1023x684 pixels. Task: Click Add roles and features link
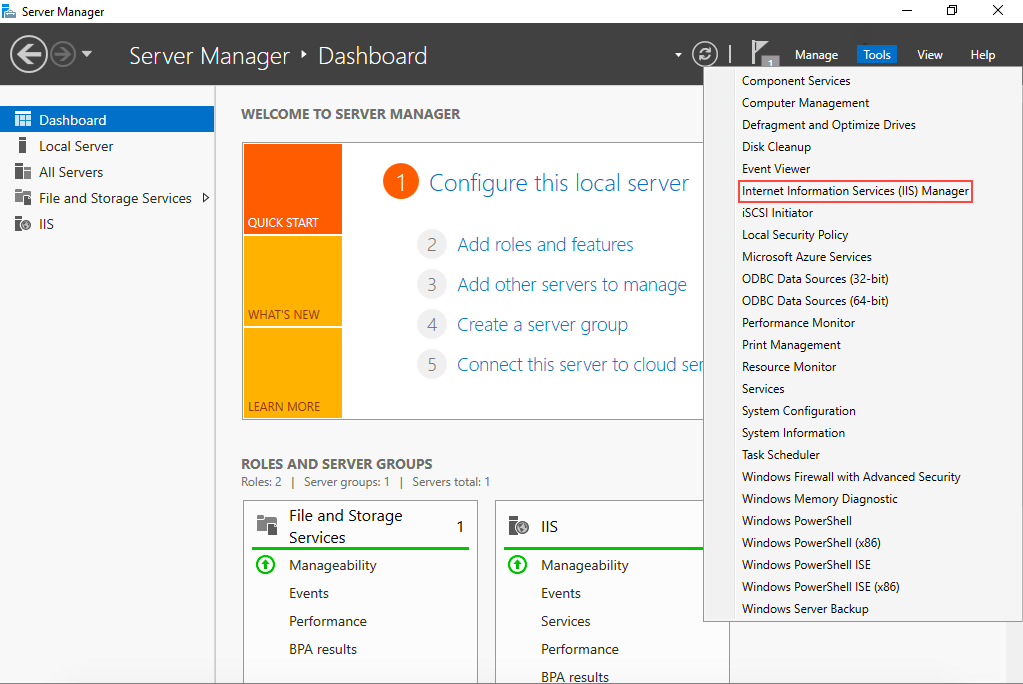click(x=545, y=244)
